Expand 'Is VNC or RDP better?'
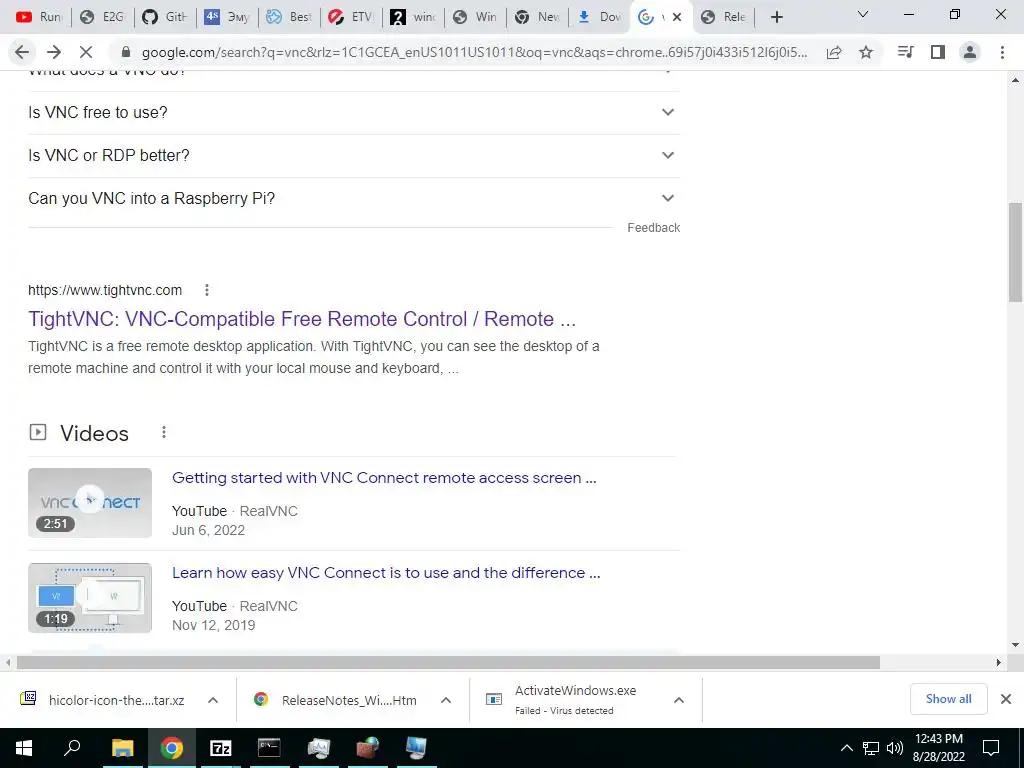This screenshot has width=1024, height=768. pos(353,155)
